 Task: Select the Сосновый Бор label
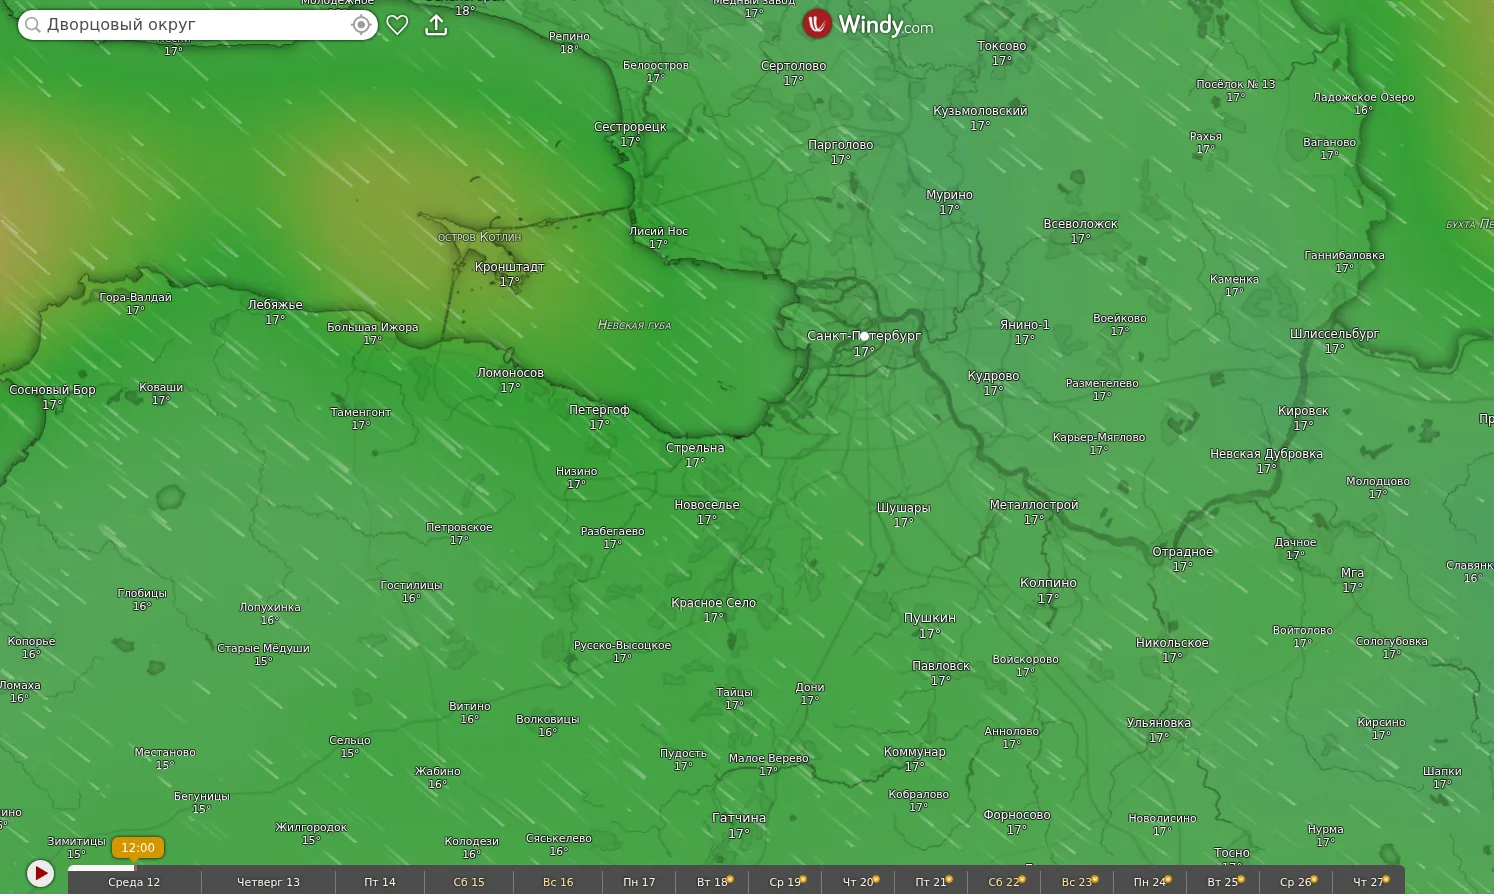pos(52,390)
